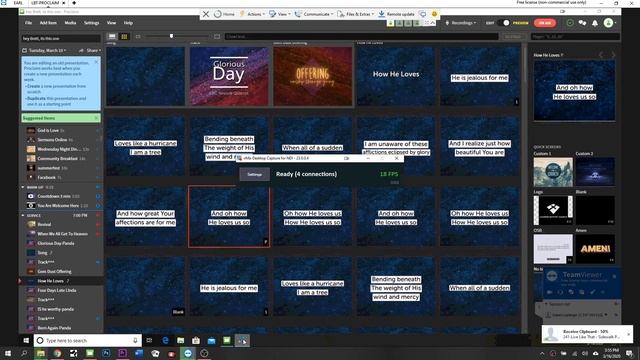Open the Tuesday, March 10 date dropdown
The height and width of the screenshot is (360, 640).
(45, 50)
